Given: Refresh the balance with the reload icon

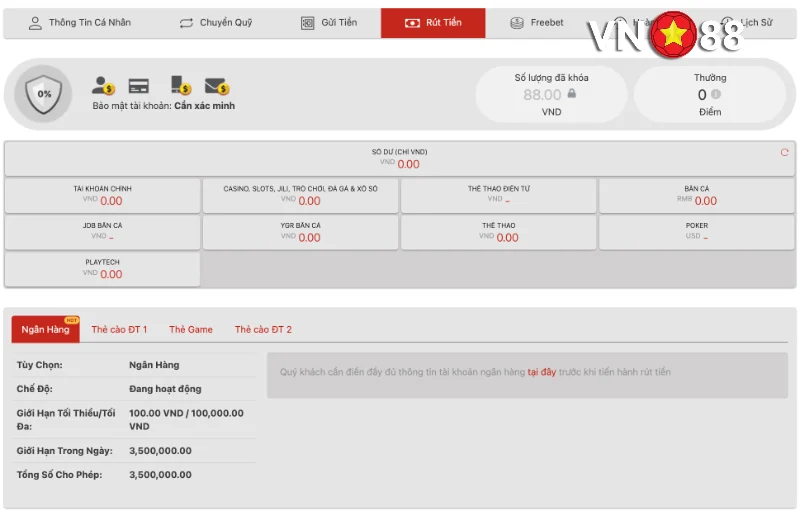Looking at the screenshot, I should point(784,153).
